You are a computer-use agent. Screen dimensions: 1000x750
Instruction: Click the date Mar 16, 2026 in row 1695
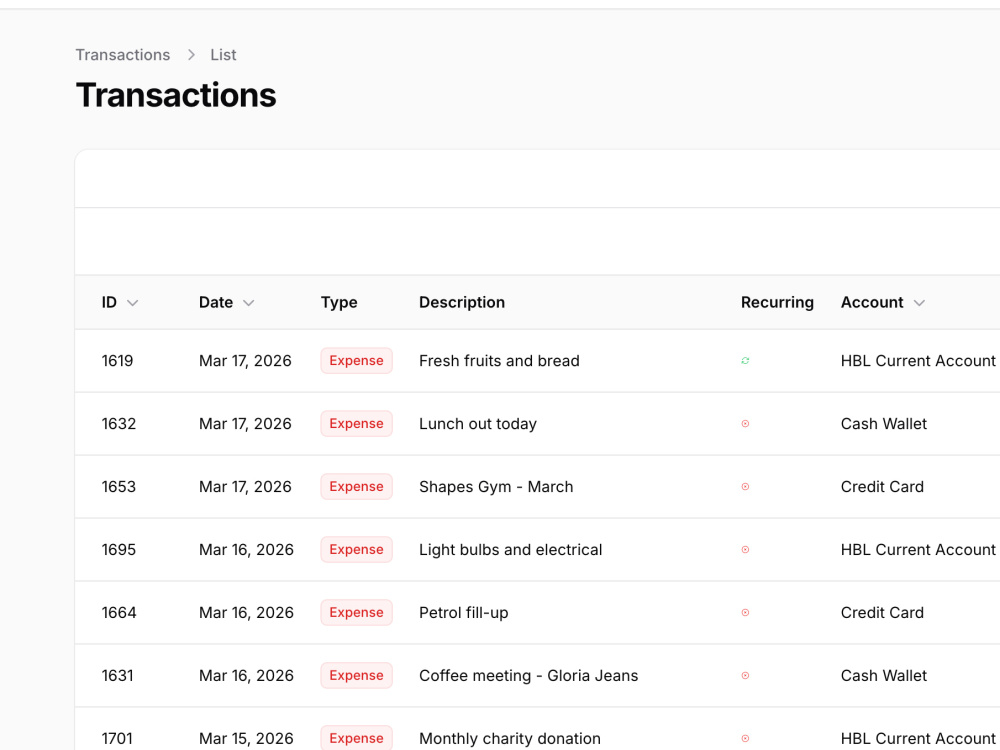click(246, 550)
